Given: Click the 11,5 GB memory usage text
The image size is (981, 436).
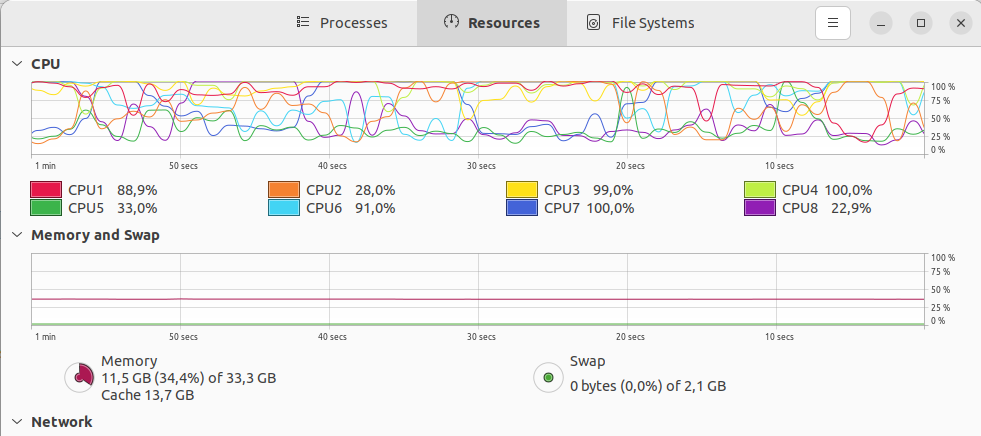Looking at the screenshot, I should (188, 378).
